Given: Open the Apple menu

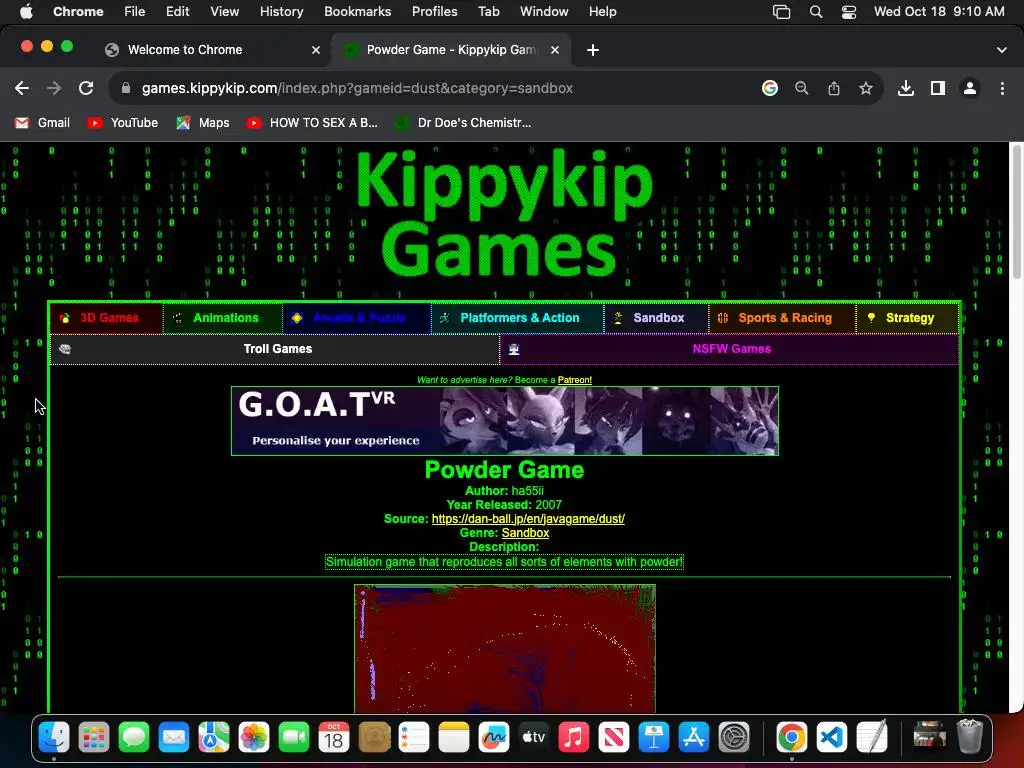Looking at the screenshot, I should point(26,12).
